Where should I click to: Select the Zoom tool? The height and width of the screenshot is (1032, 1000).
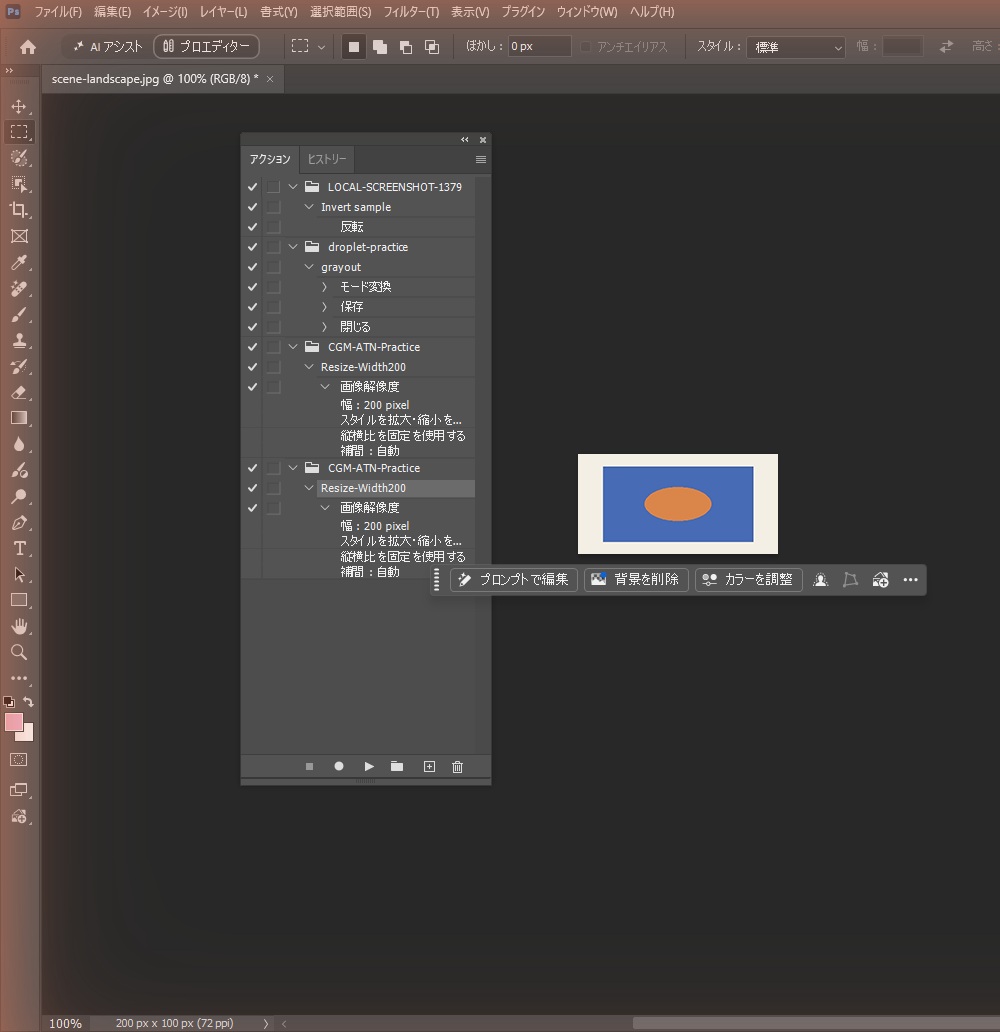(19, 652)
